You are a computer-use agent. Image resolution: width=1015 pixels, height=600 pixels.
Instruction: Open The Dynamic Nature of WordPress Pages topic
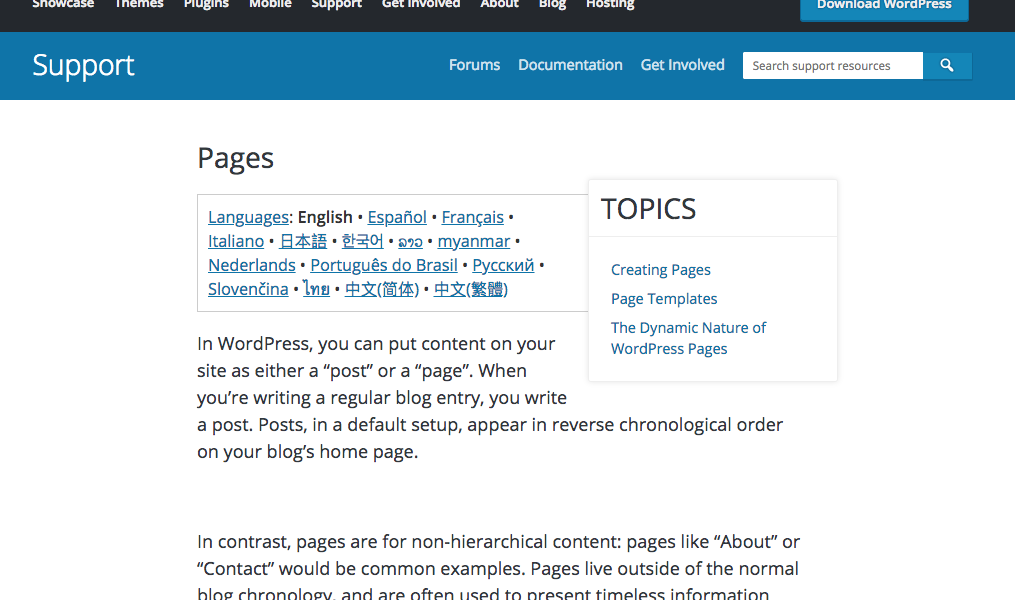click(x=688, y=337)
